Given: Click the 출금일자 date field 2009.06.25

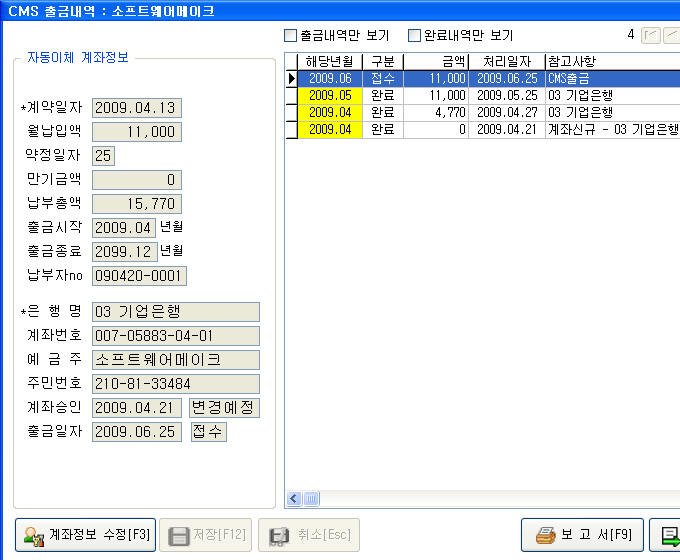Looking at the screenshot, I should point(137,432).
